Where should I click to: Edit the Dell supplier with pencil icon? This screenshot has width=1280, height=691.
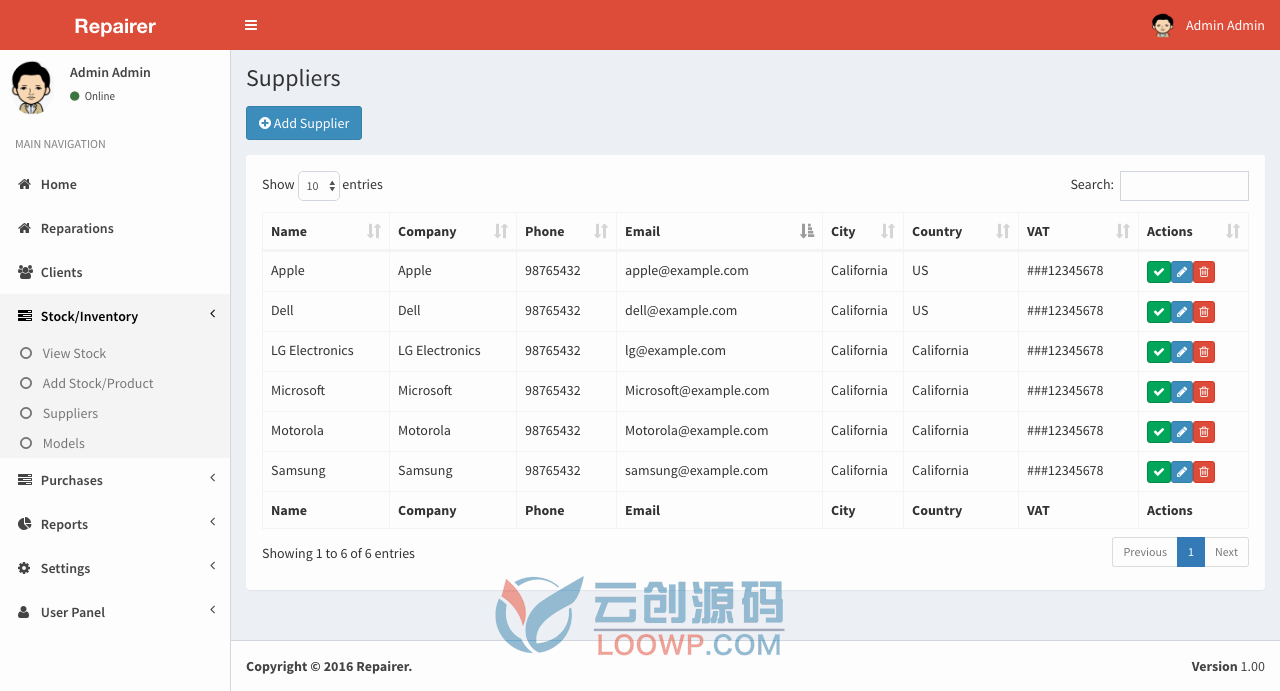pos(1182,312)
